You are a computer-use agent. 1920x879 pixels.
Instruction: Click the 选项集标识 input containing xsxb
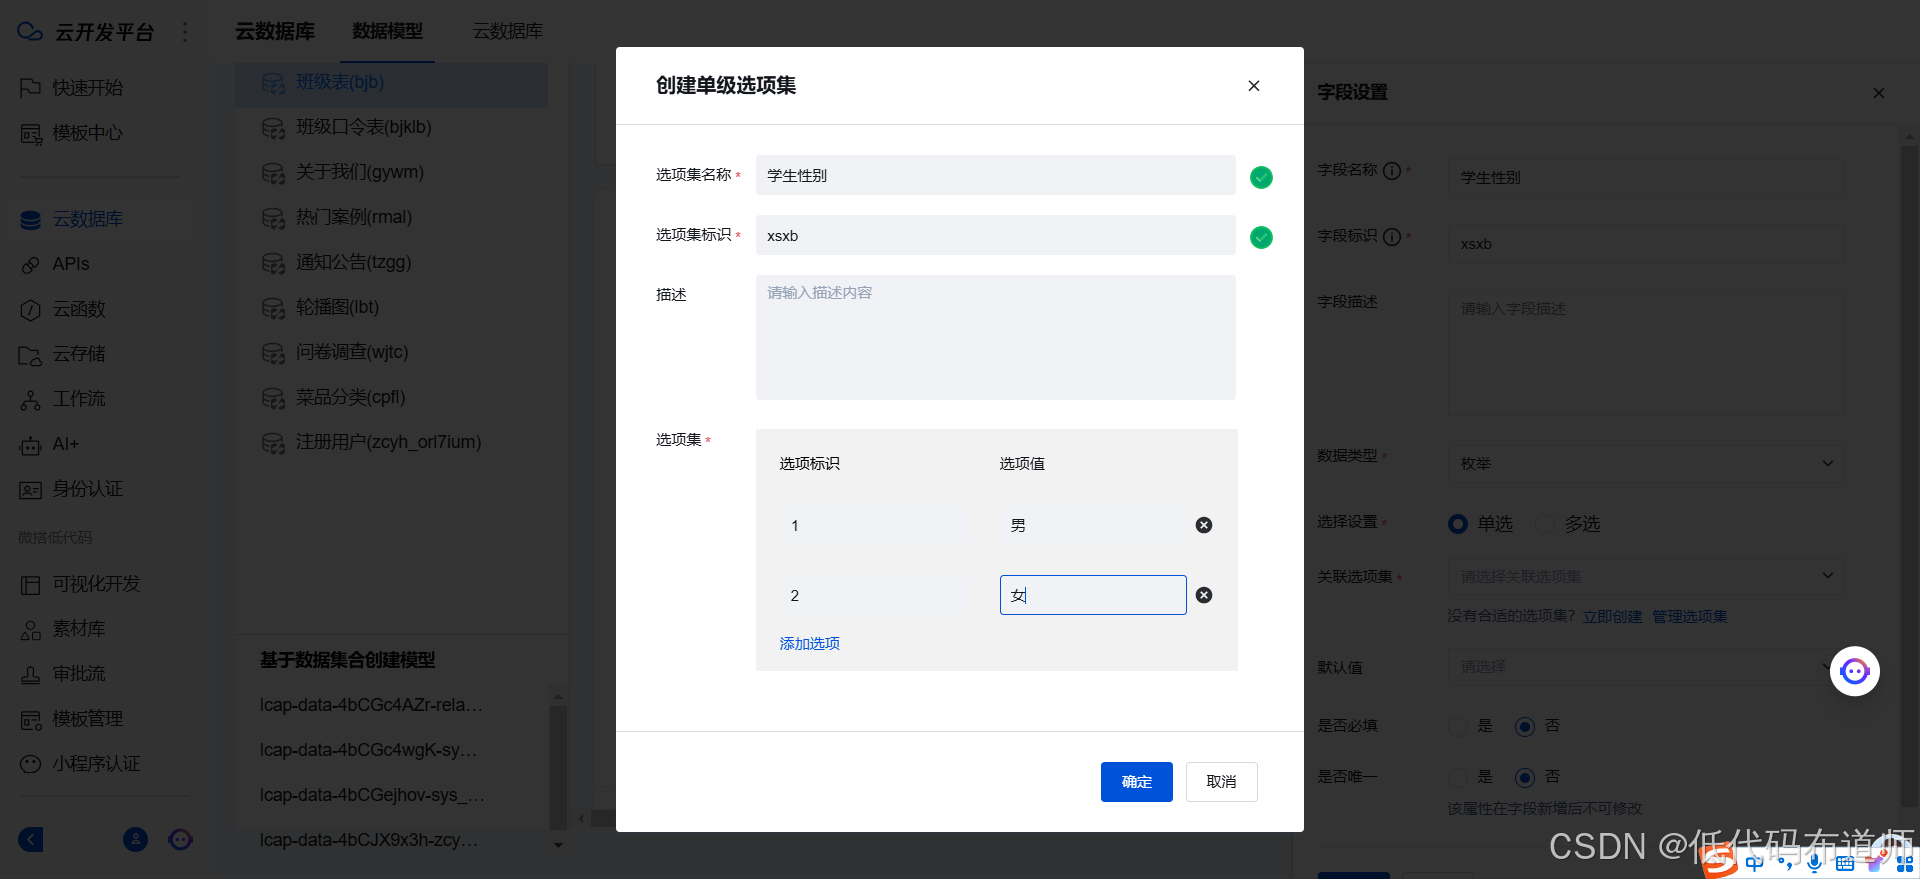coord(996,235)
